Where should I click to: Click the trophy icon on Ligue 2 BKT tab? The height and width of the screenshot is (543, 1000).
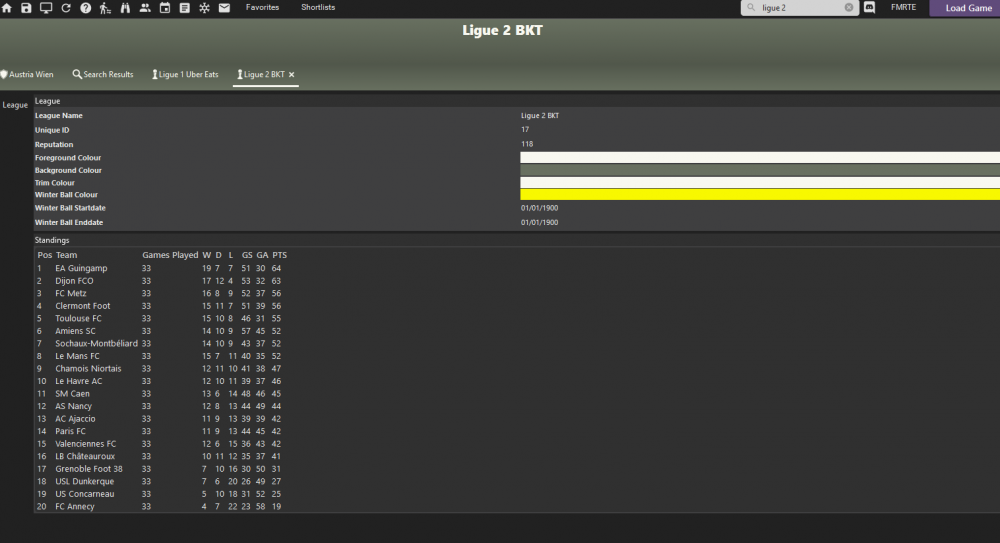coord(240,75)
